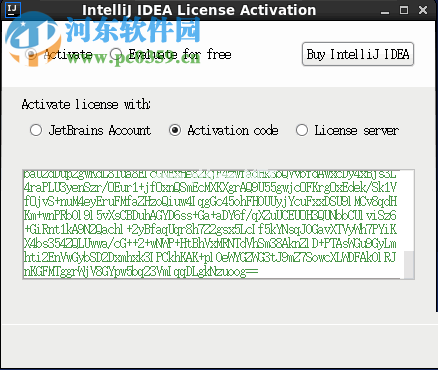Select Activation code radio button

point(175,130)
